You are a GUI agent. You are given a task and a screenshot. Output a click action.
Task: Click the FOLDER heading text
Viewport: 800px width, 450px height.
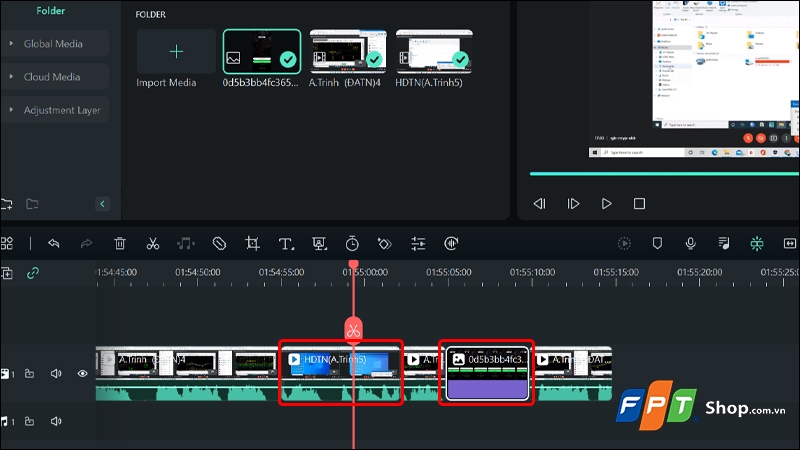pyautogui.click(x=151, y=15)
